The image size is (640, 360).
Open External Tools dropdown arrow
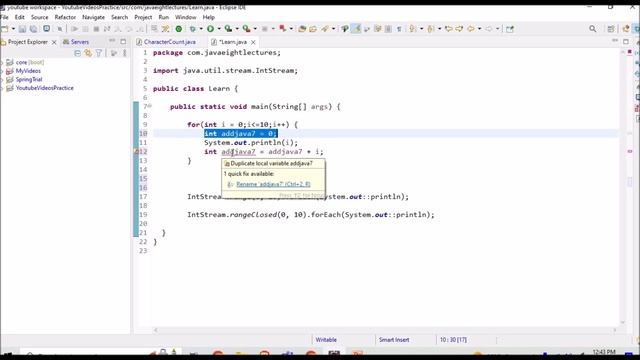tap(255, 29)
